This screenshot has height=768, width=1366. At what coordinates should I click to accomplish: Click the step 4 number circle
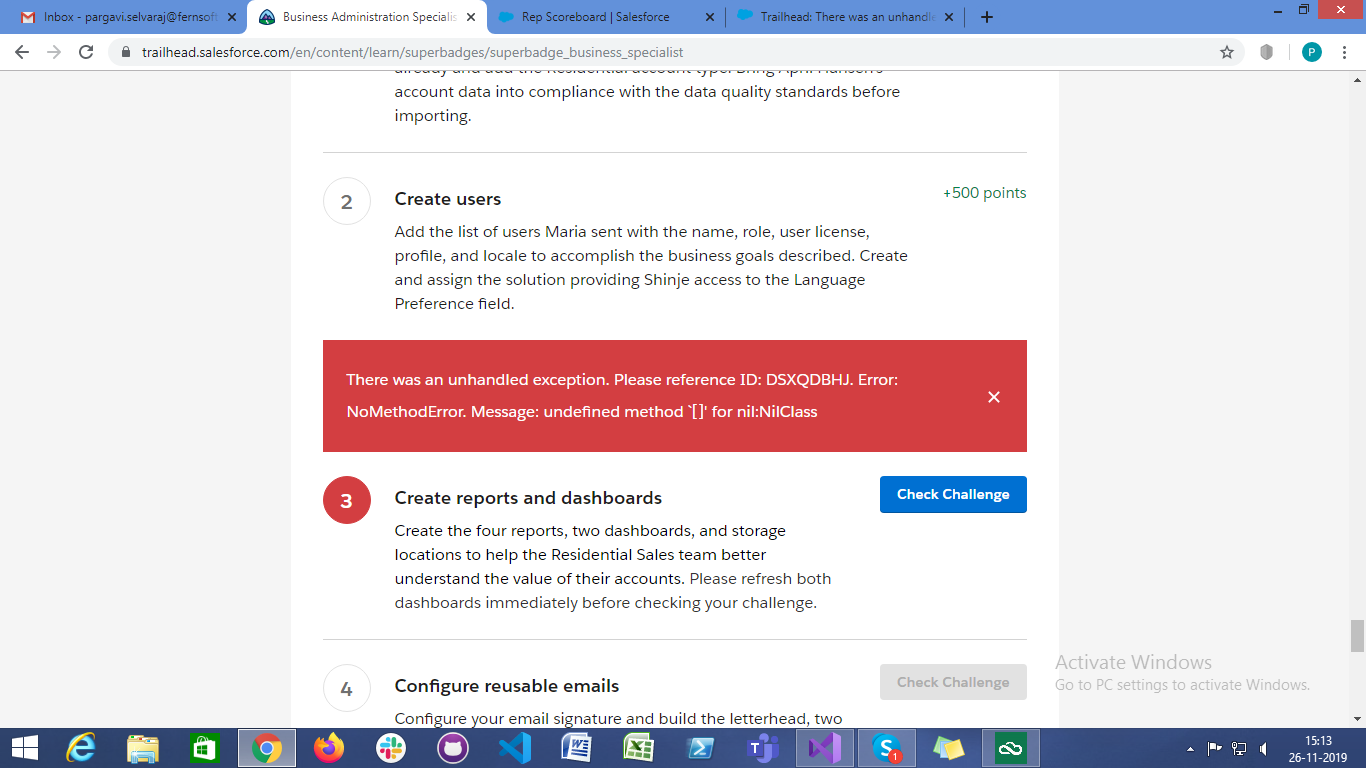coord(347,688)
